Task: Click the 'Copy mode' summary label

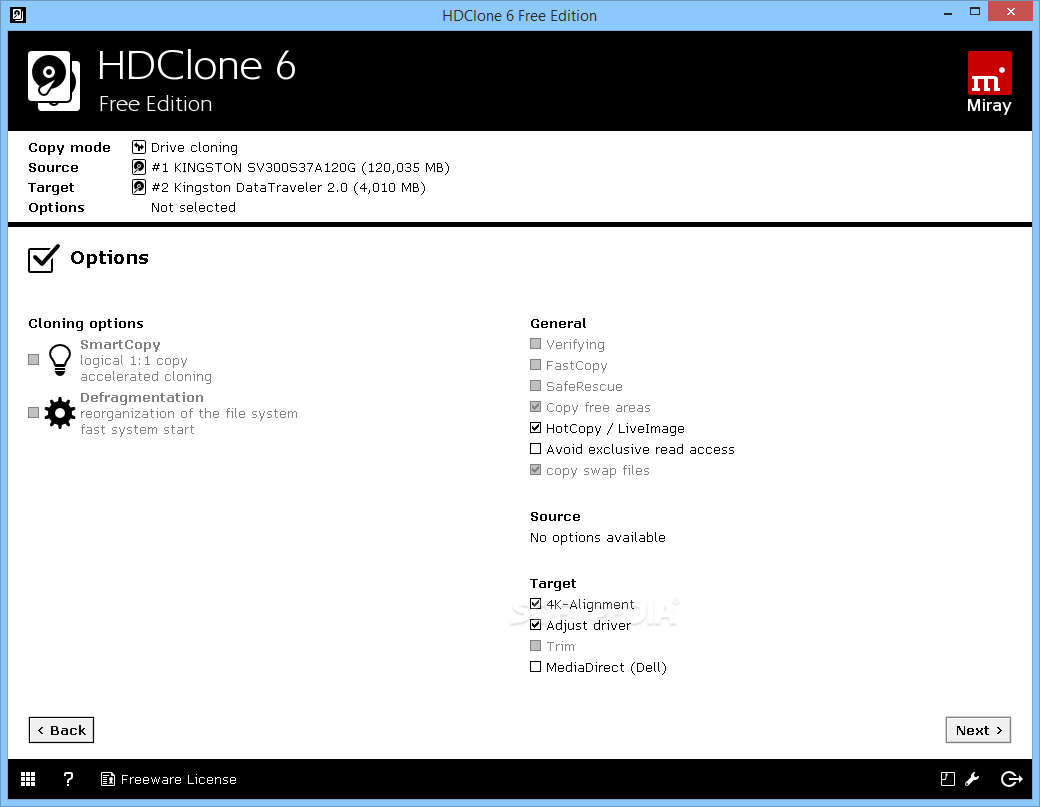Action: (69, 147)
